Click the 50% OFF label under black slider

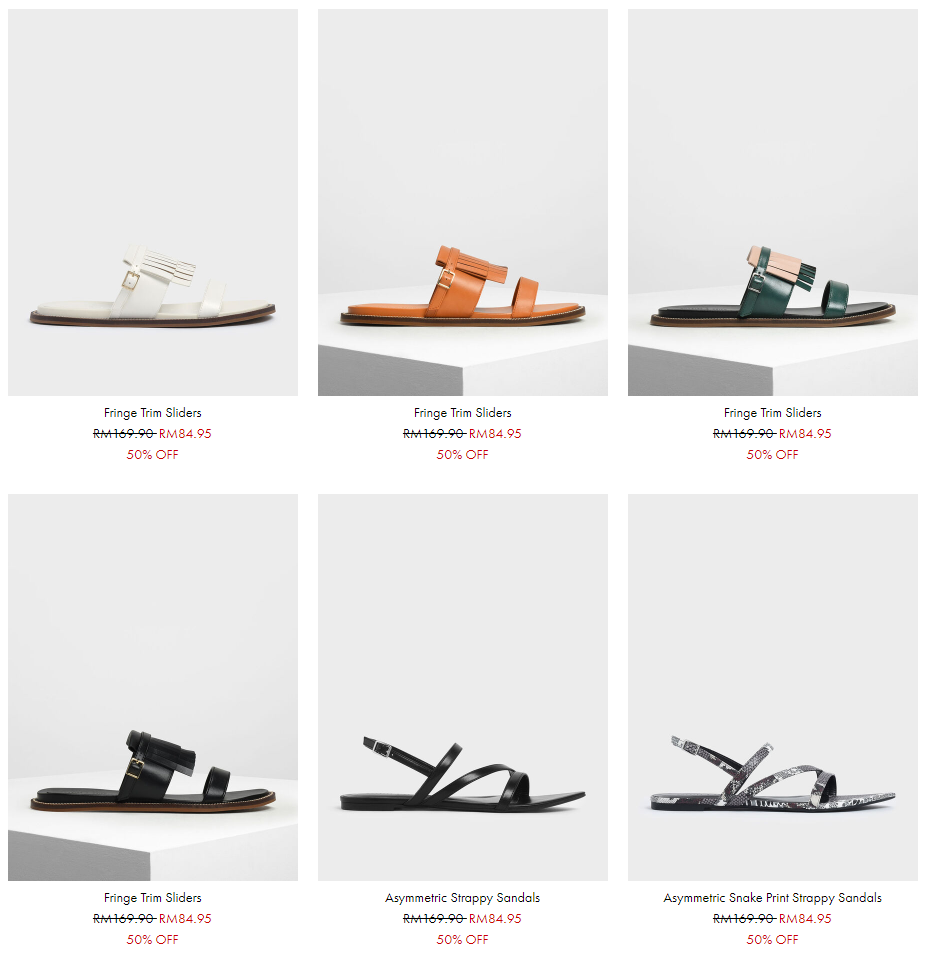pyautogui.click(x=153, y=939)
